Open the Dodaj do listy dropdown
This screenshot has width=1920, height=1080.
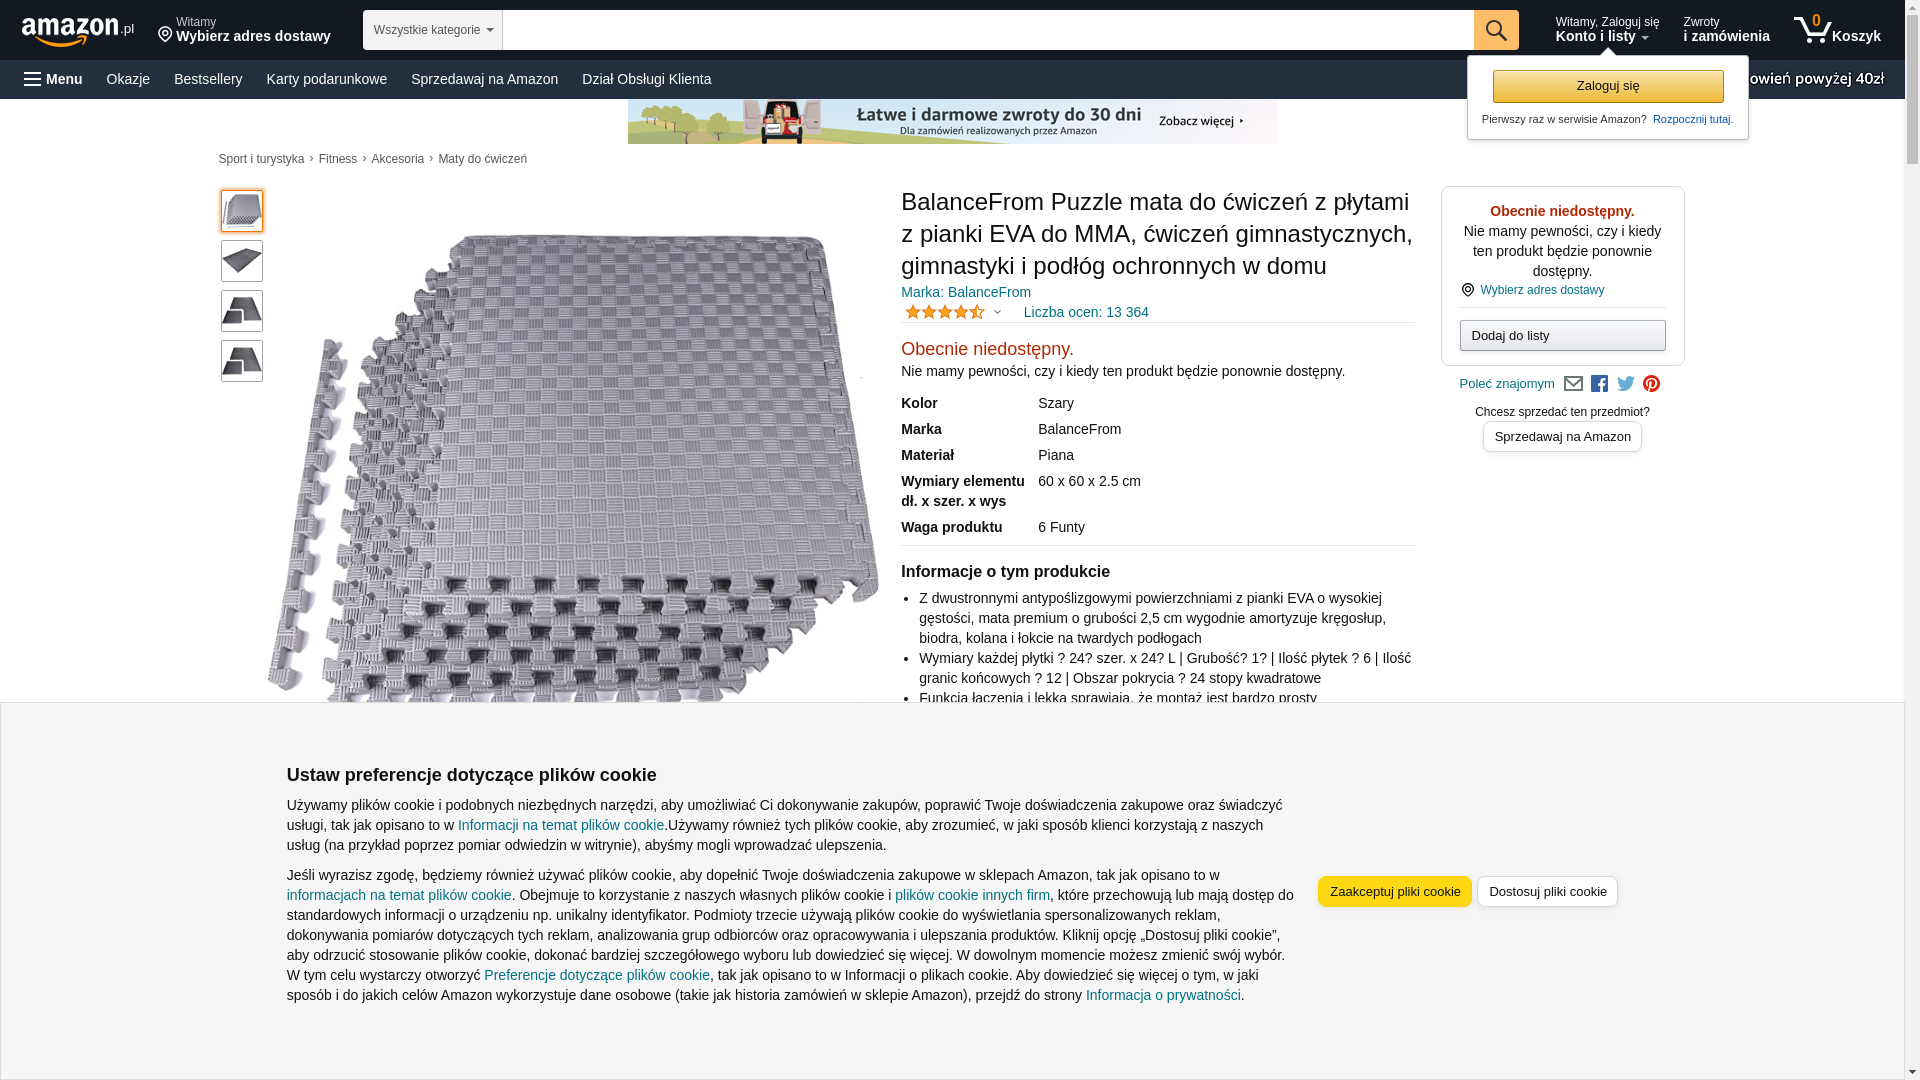tap(1562, 336)
